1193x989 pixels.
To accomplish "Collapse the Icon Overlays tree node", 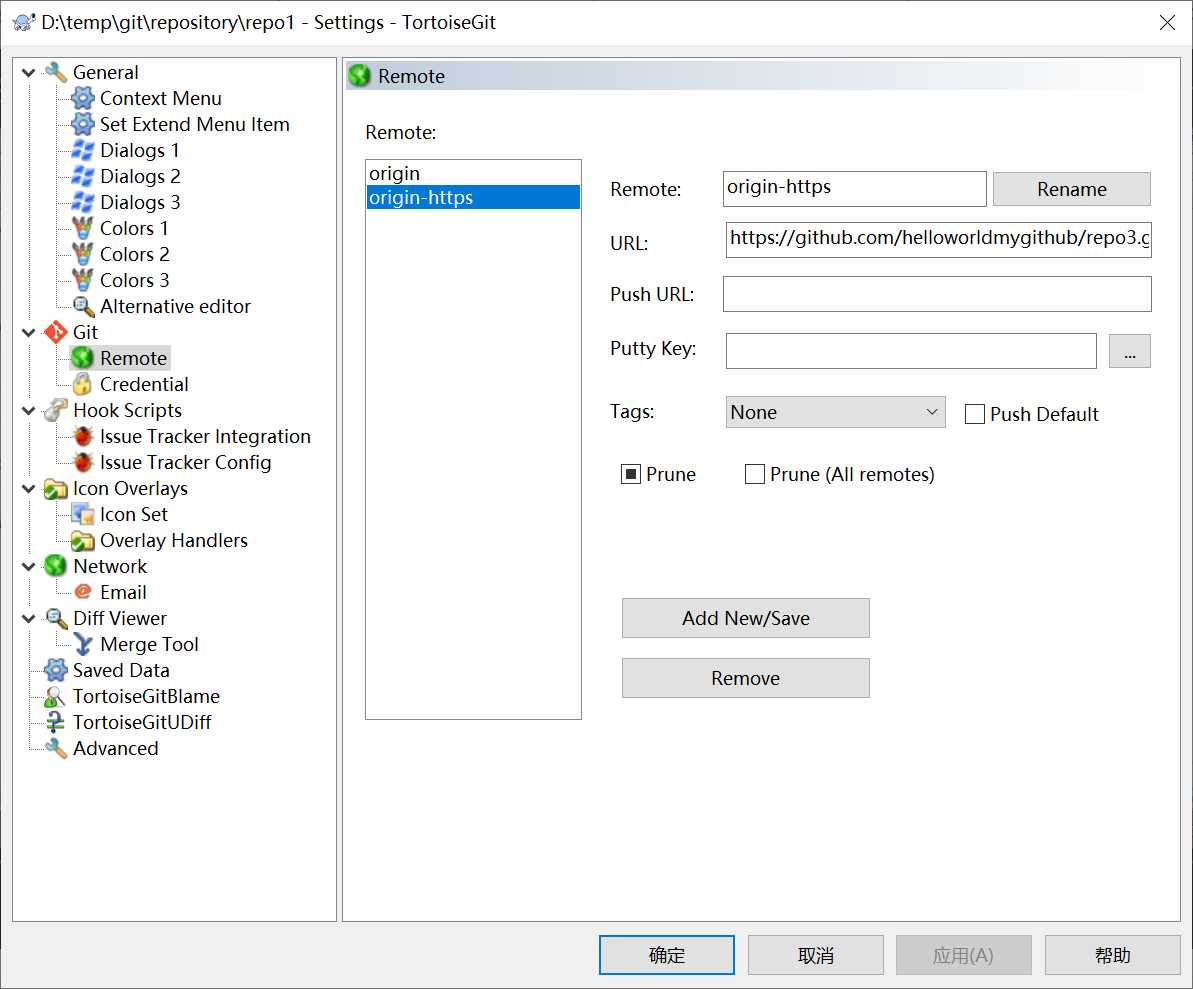I will click(x=29, y=488).
